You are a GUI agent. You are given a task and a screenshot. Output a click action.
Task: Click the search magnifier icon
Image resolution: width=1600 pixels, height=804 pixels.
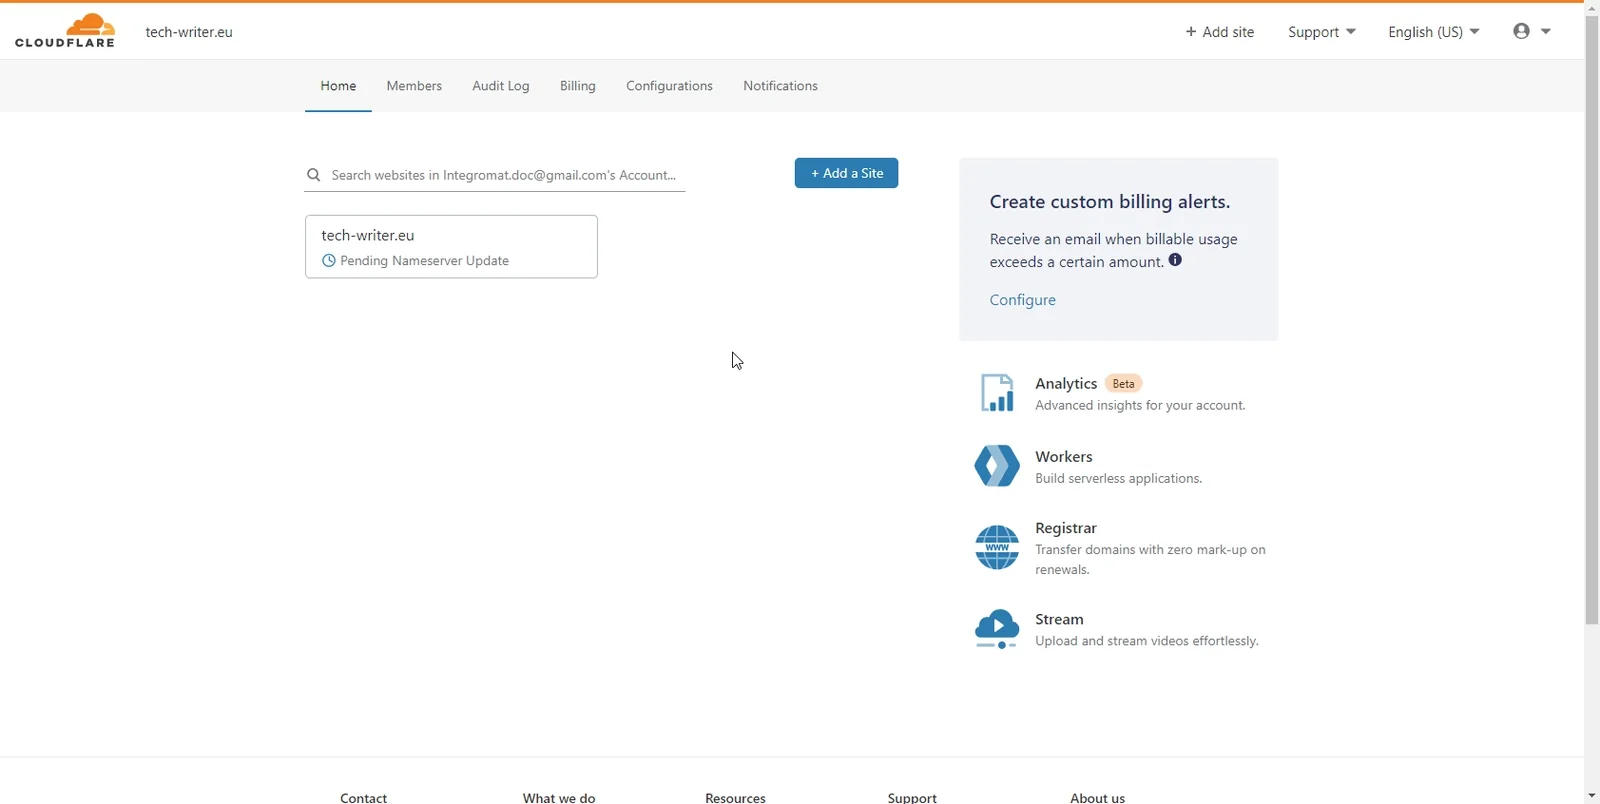click(x=314, y=175)
